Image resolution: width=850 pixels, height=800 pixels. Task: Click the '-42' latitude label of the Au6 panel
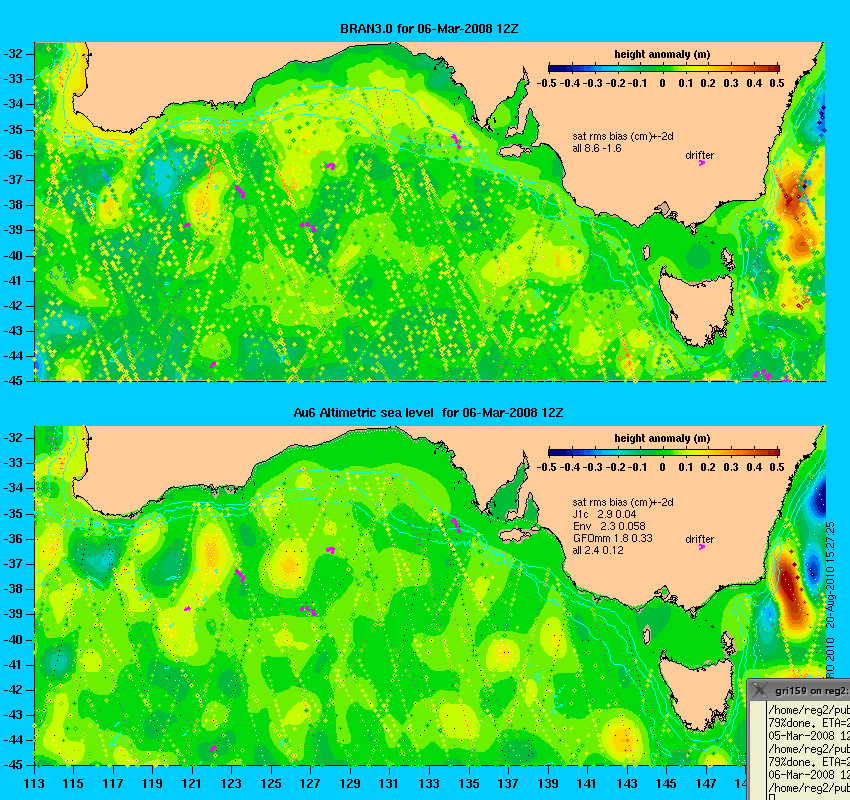click(13, 689)
